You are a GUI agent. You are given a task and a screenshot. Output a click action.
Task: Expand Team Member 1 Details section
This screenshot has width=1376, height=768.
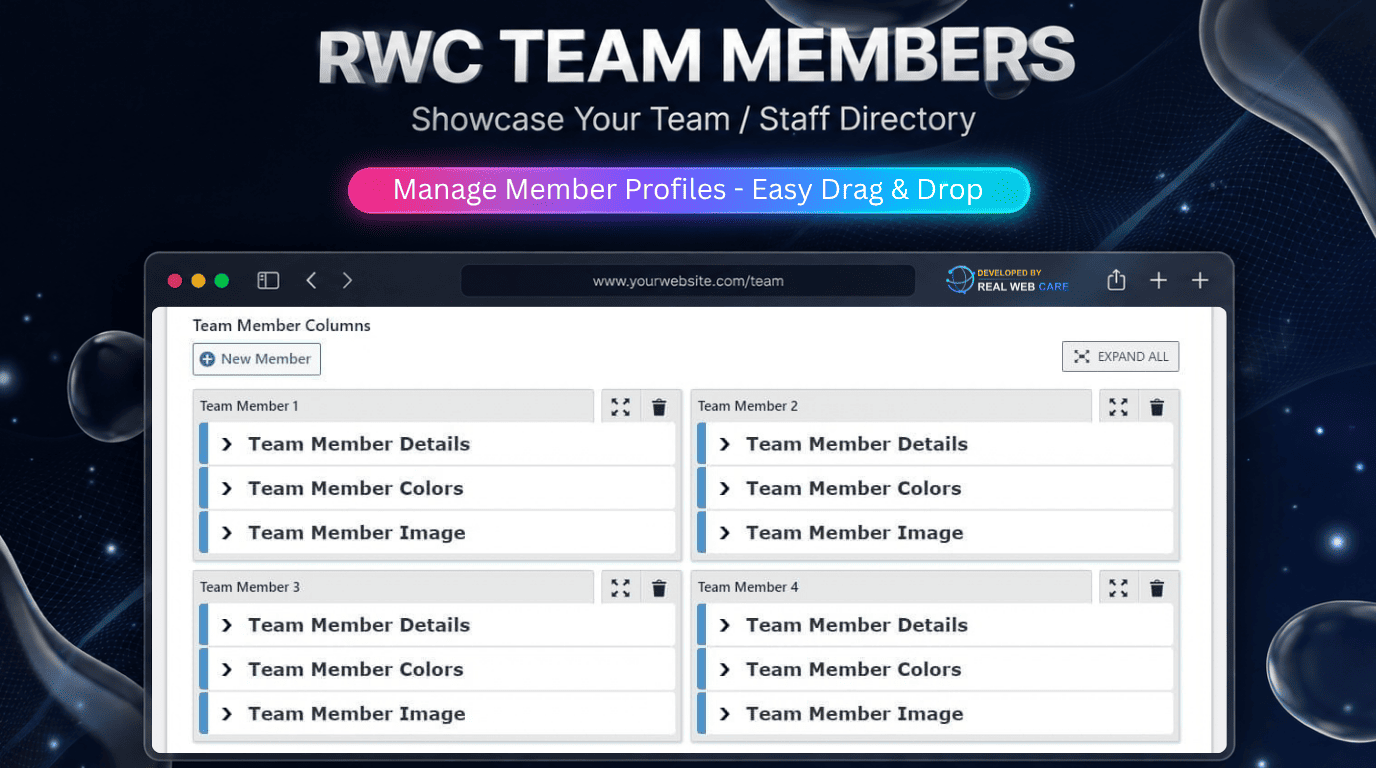click(437, 444)
